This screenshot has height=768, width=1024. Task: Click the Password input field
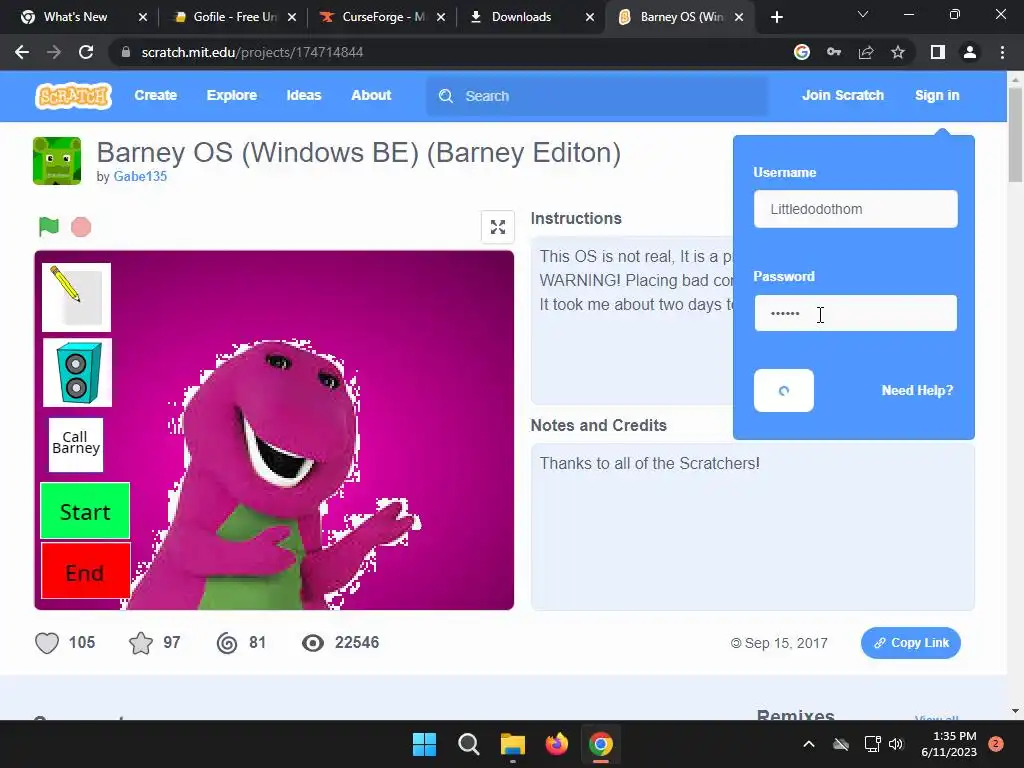point(856,313)
